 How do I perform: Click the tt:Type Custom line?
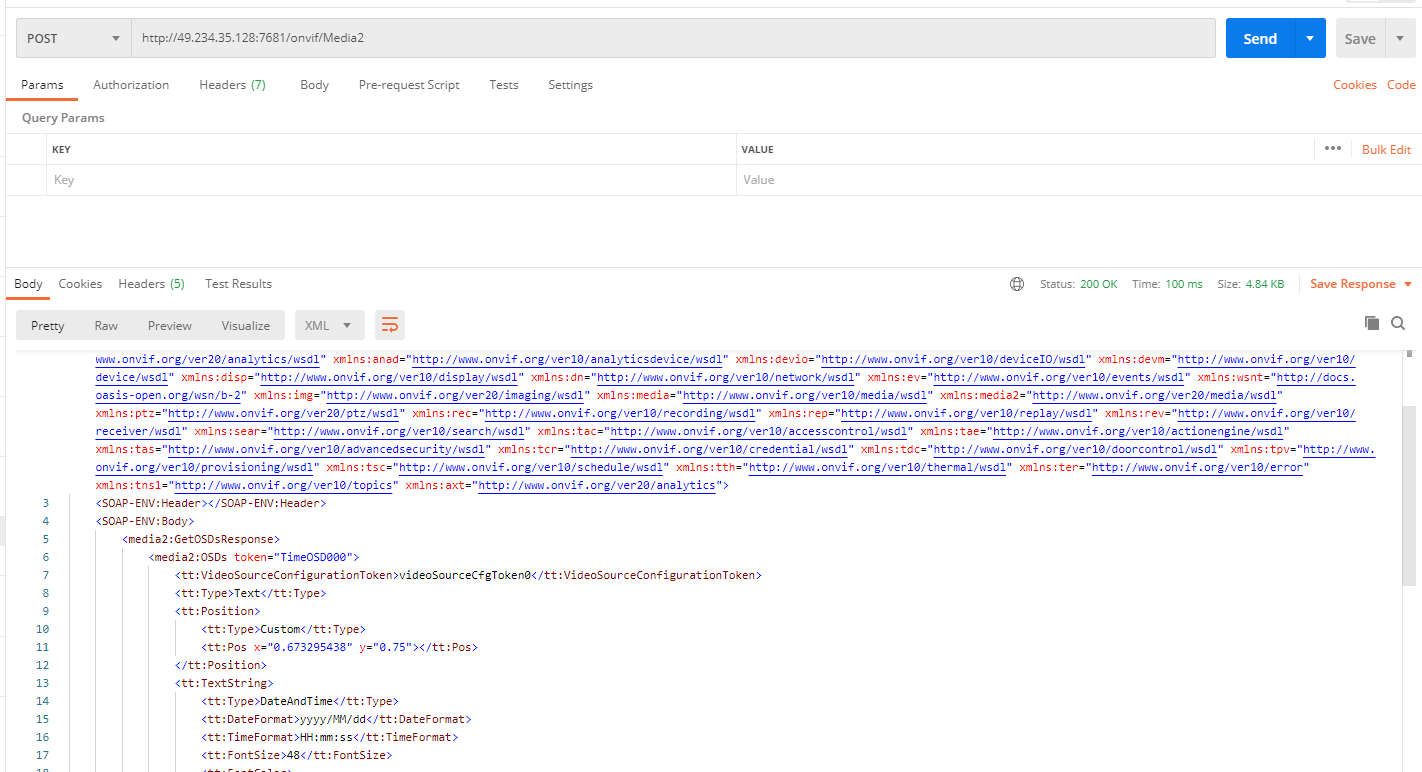[283, 629]
